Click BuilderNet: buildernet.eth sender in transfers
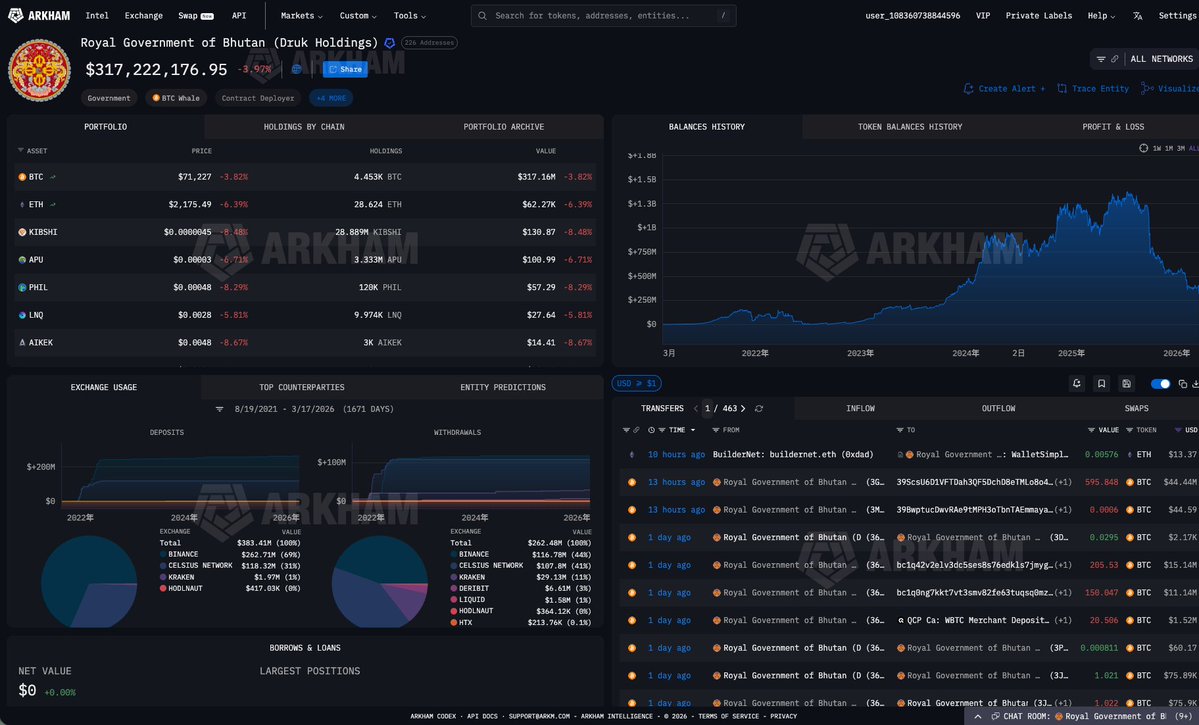This screenshot has height=725, width=1199. click(x=793, y=454)
